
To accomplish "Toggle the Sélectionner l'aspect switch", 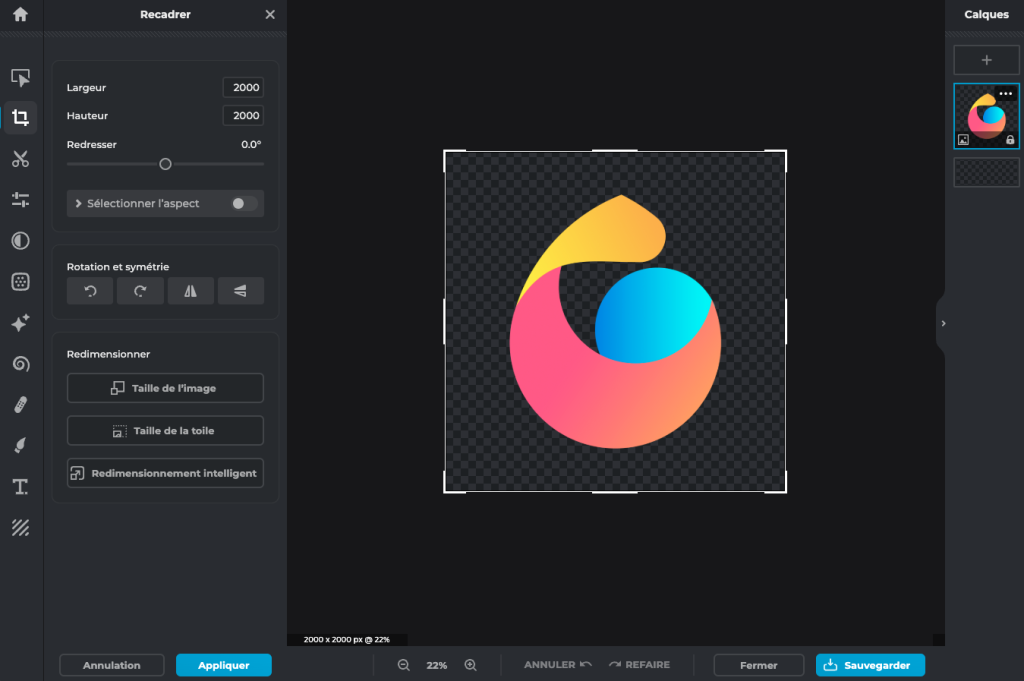I will [243, 204].
